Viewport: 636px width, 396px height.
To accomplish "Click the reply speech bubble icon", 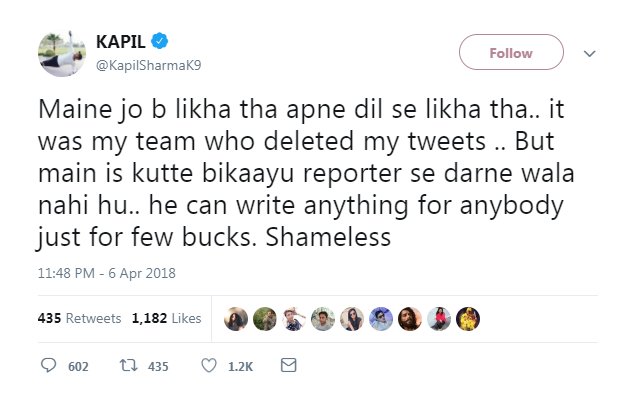I will 49,366.
